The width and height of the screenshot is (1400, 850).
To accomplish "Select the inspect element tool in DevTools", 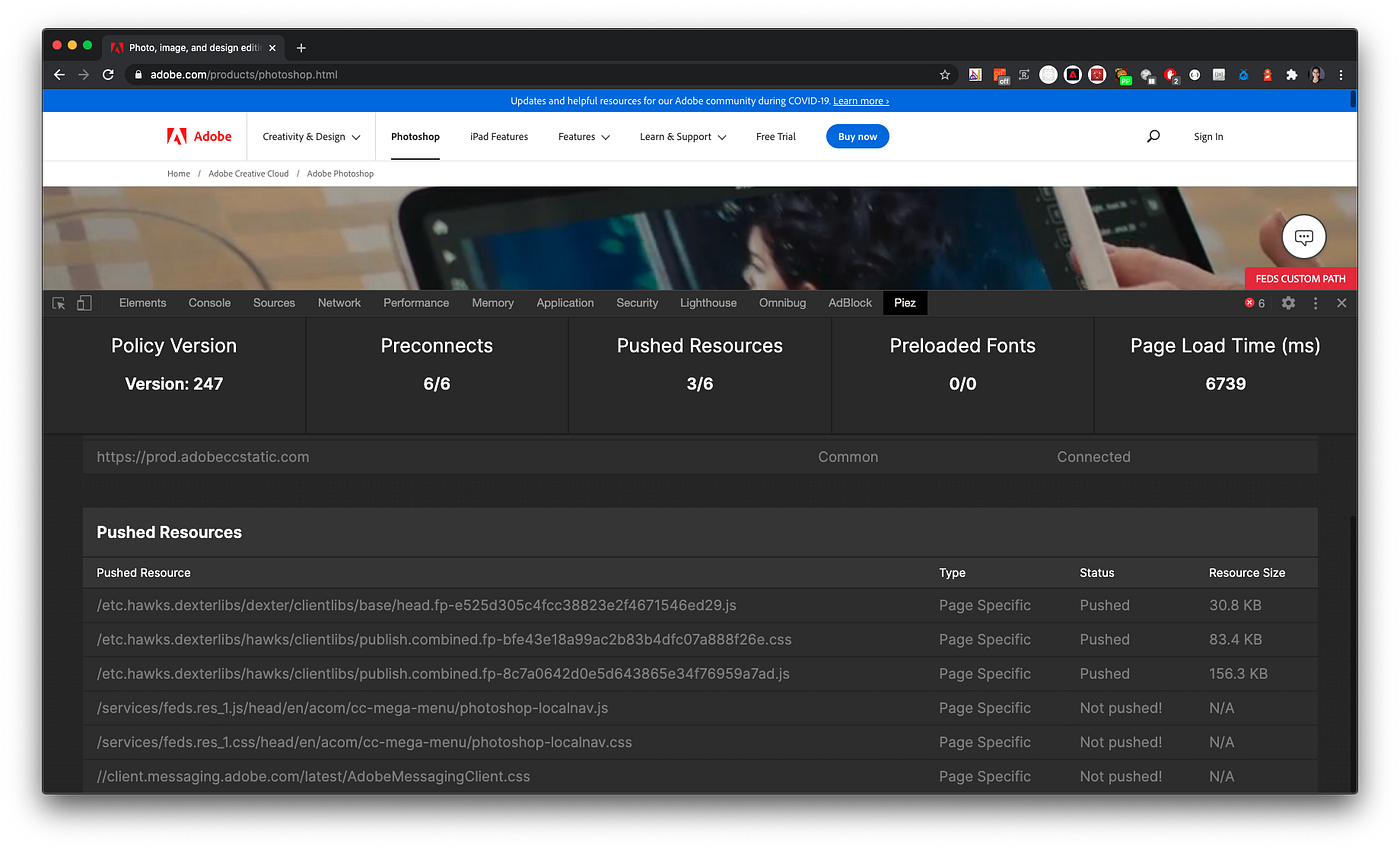I will point(58,302).
